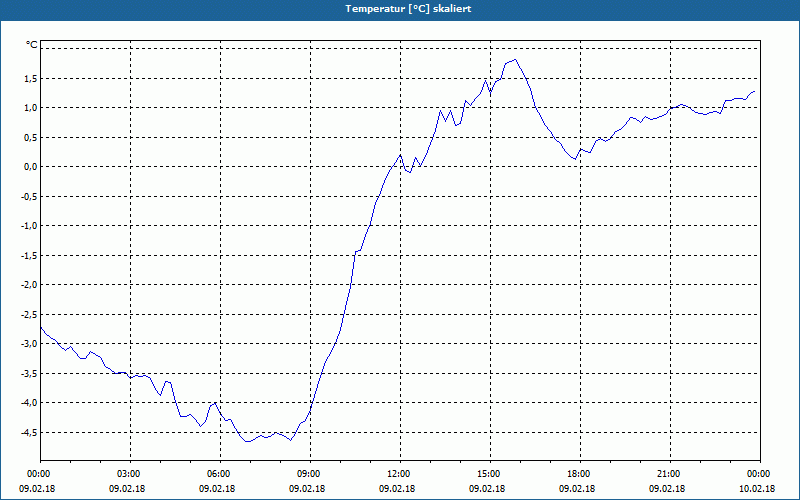Click the 18:00 time axis label

pos(578,474)
